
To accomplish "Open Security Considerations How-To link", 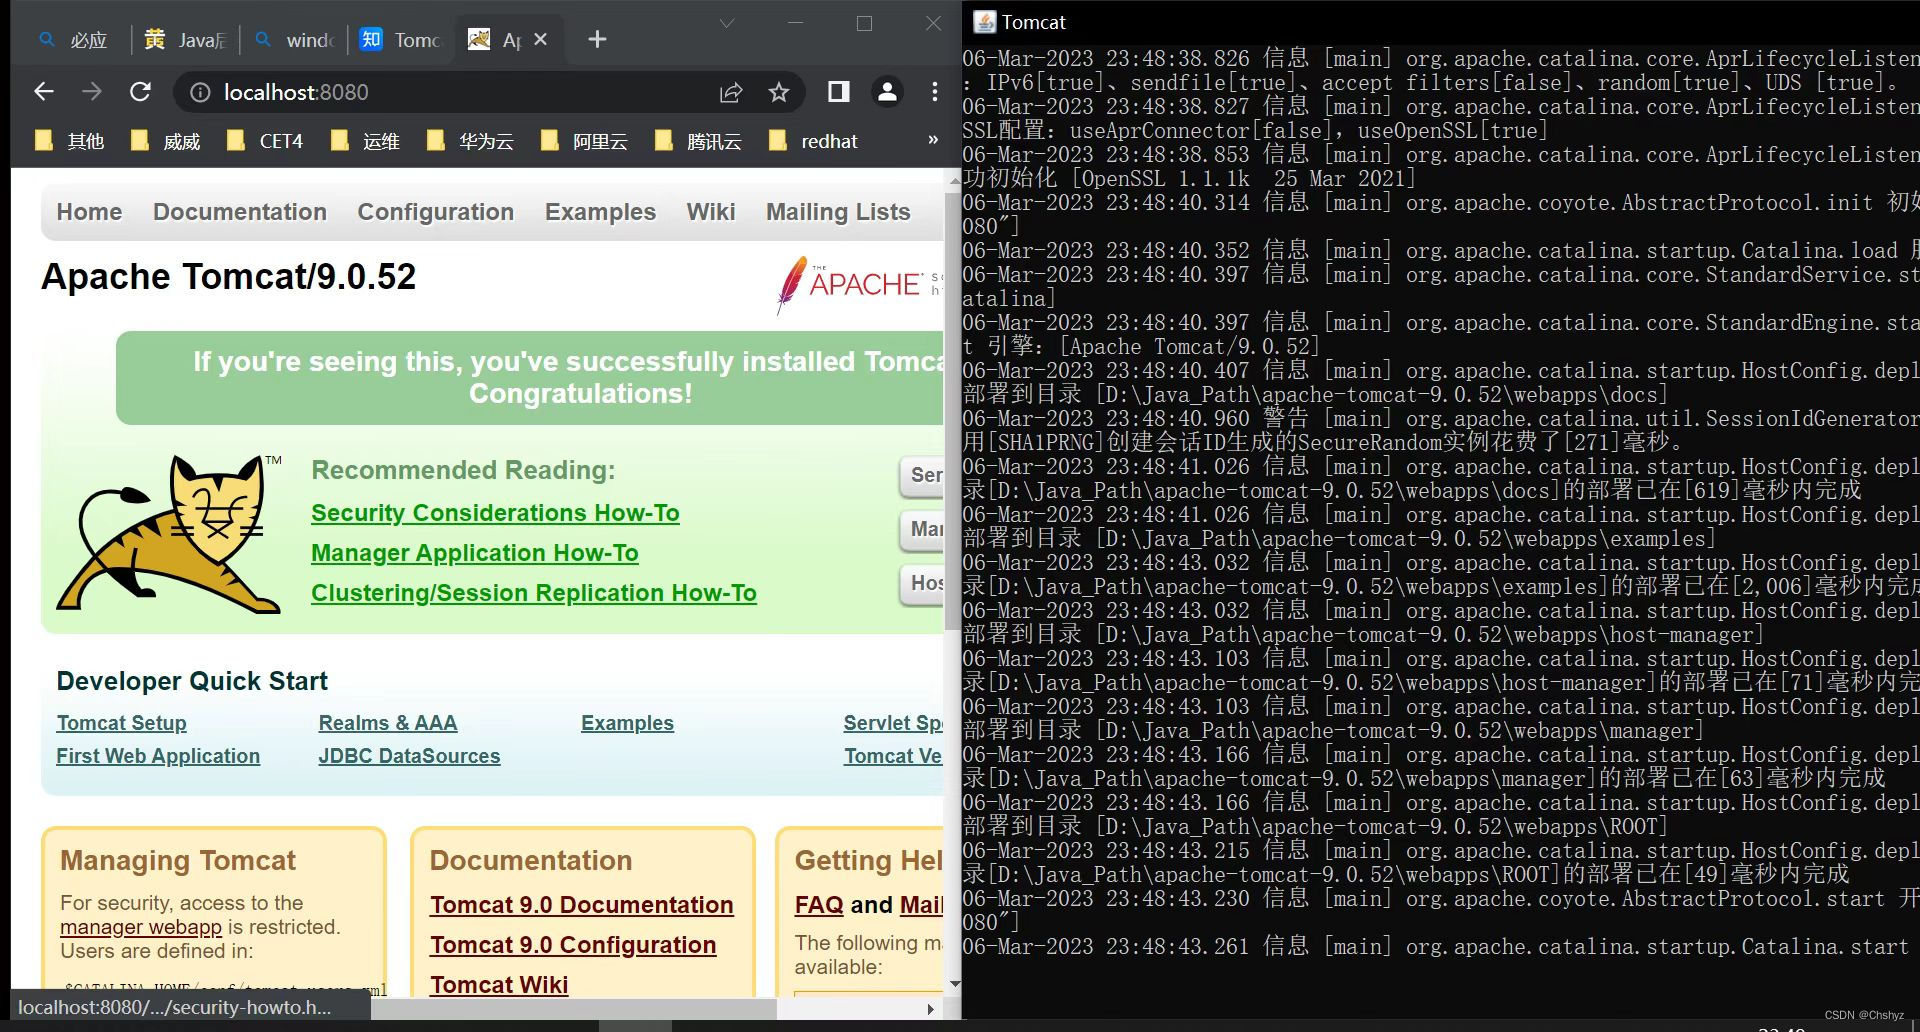I will pyautogui.click(x=495, y=513).
